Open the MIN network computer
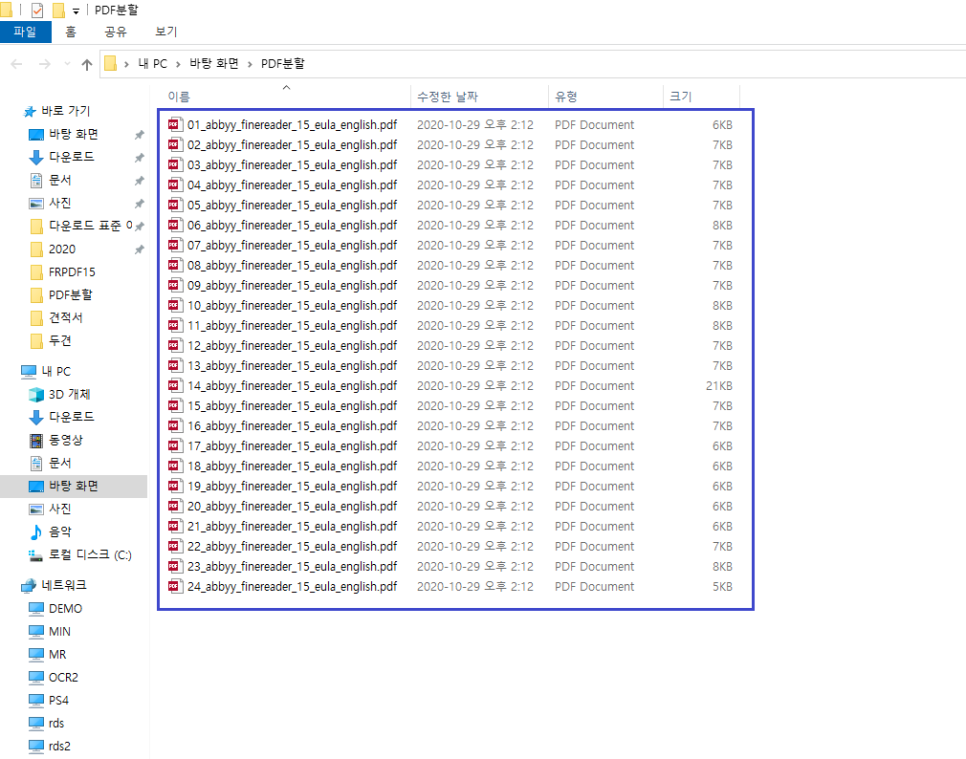This screenshot has height=759, width=966. point(59,631)
